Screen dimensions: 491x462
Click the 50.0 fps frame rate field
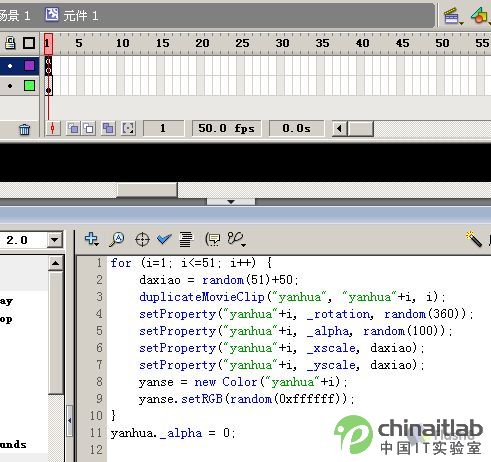coord(226,128)
